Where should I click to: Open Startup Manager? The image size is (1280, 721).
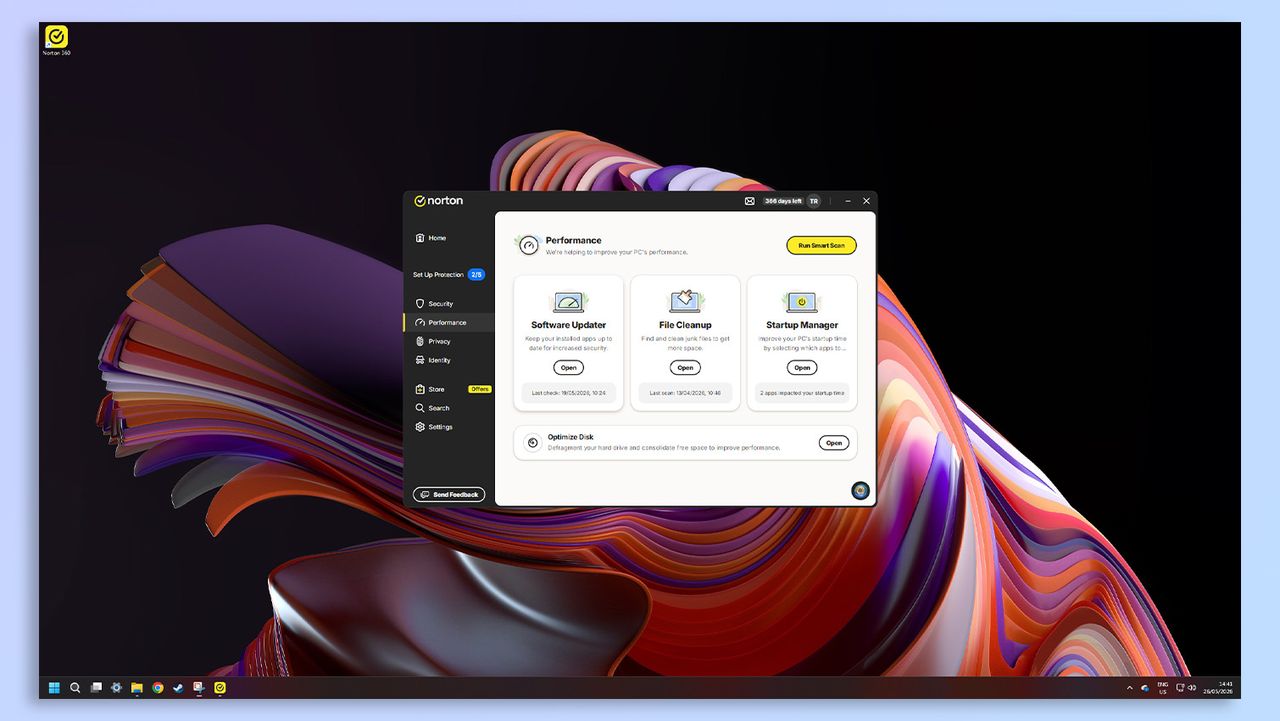coord(802,367)
